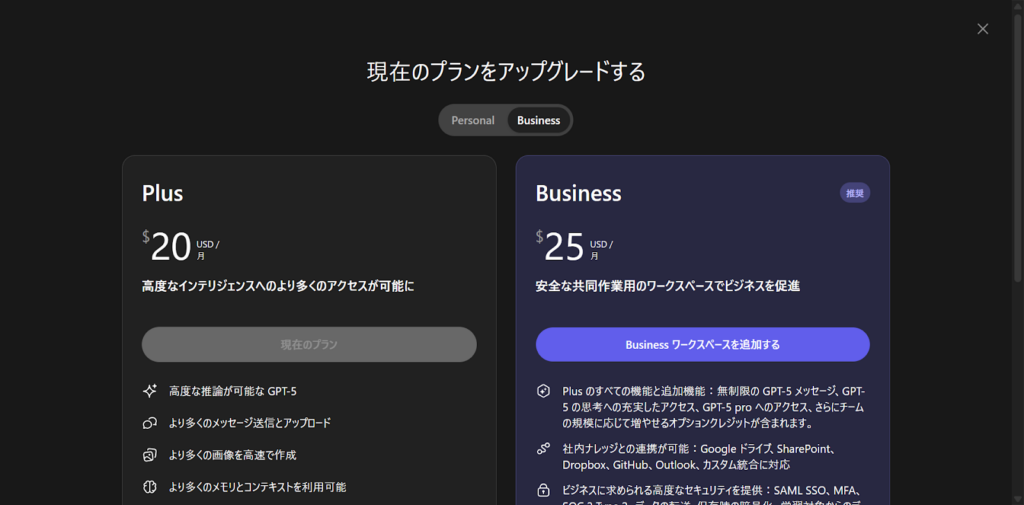This screenshot has height=505, width=1024.
Task: Click the Business plan card heading
Action: tap(578, 193)
